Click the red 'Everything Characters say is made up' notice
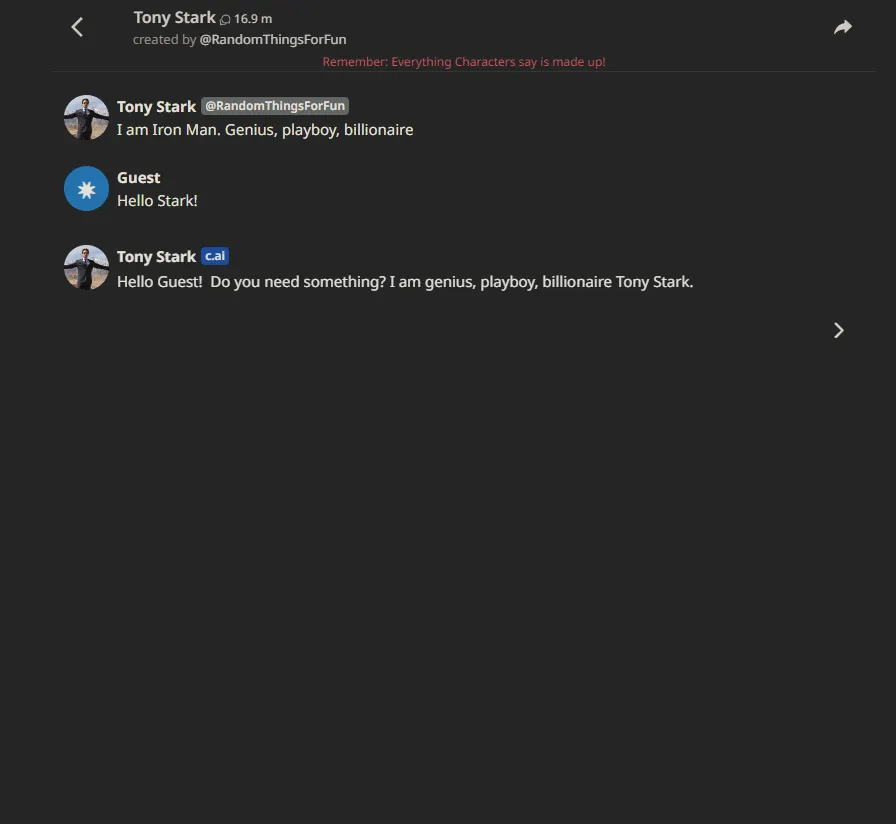Viewport: 896px width, 824px height. [x=463, y=62]
